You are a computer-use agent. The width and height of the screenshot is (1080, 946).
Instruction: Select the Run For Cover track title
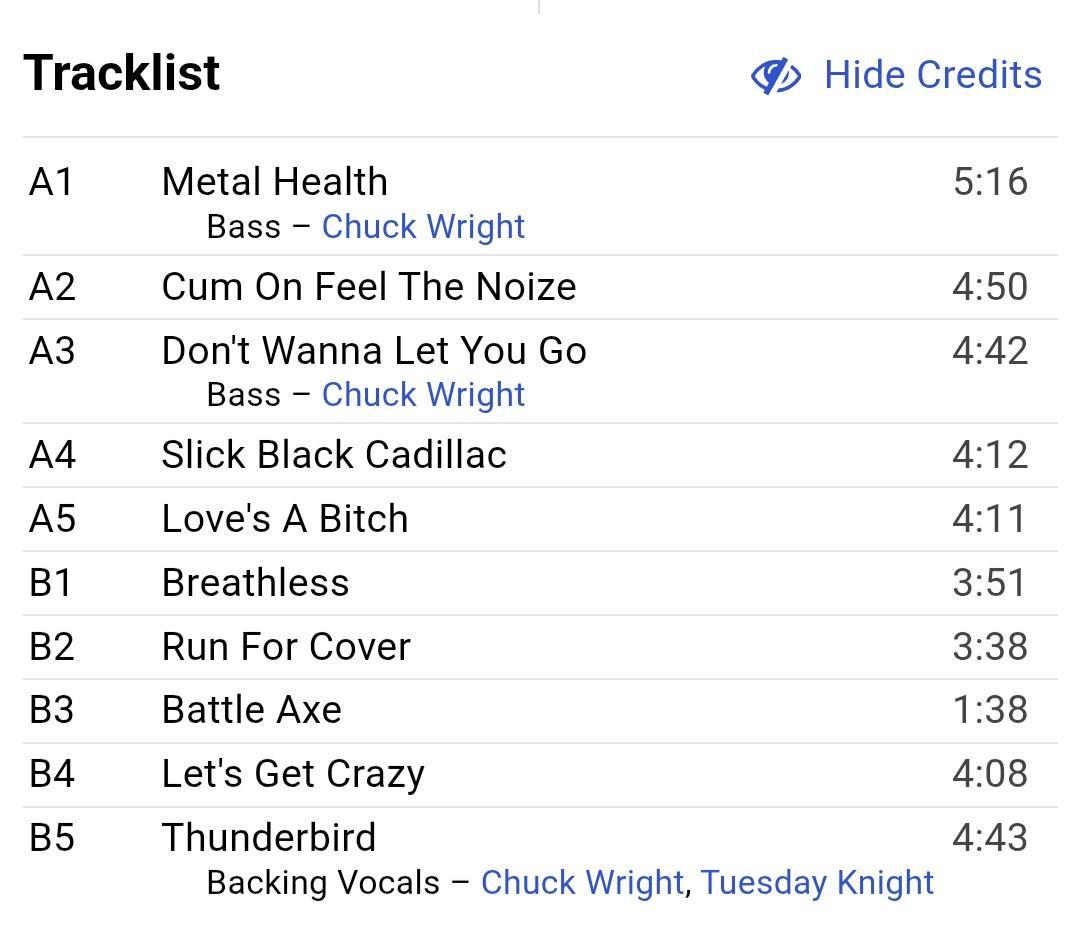pyautogui.click(x=286, y=647)
